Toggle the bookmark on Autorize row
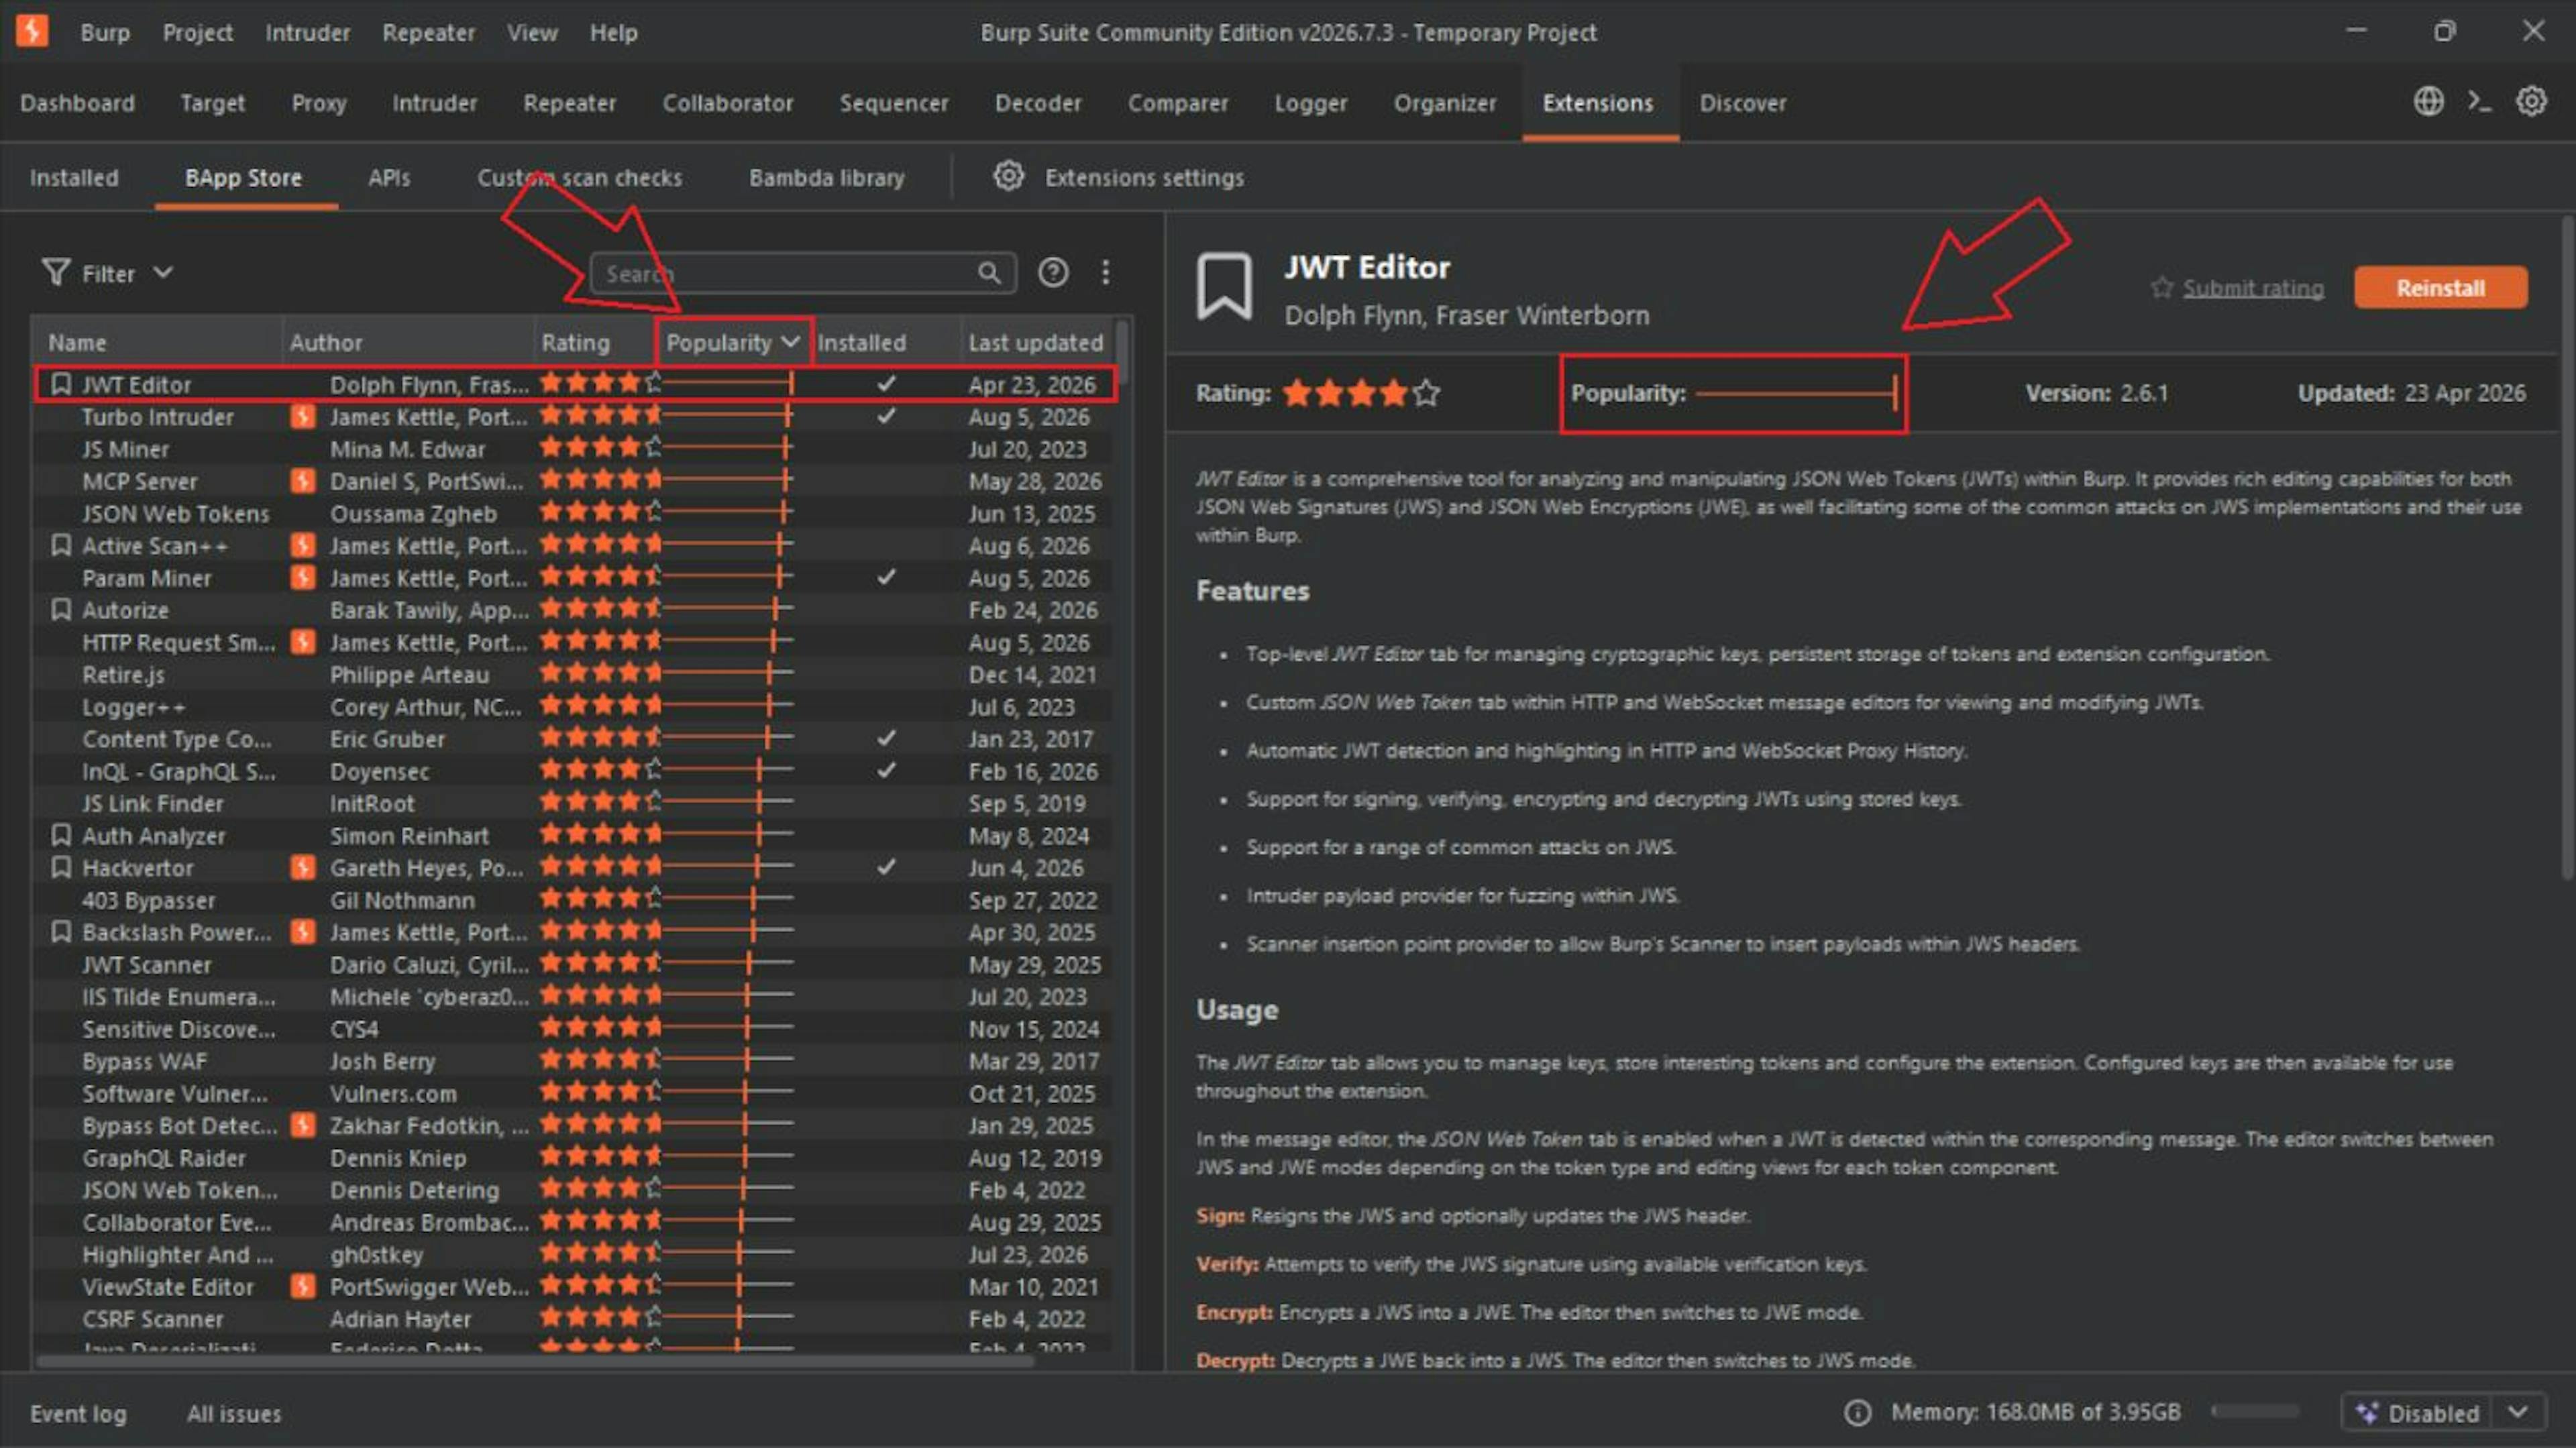Screen dimensions: 2576x1448 coord(61,609)
